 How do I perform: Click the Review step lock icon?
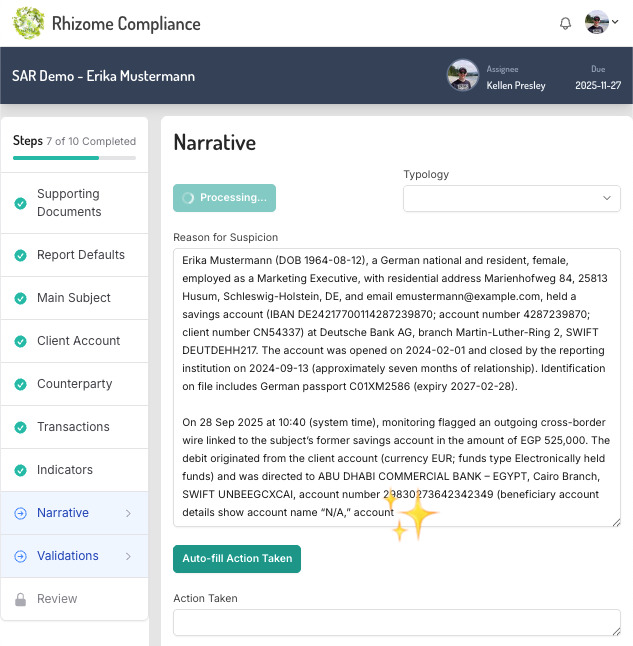click(x=20, y=599)
